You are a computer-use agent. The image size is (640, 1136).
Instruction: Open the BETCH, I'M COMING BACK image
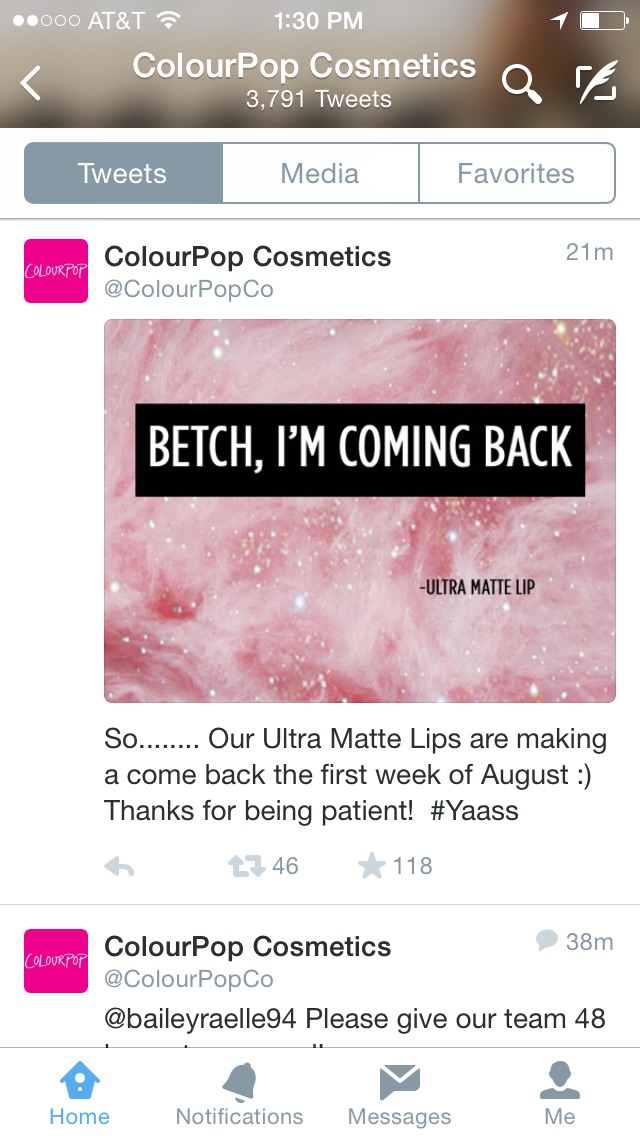(360, 511)
